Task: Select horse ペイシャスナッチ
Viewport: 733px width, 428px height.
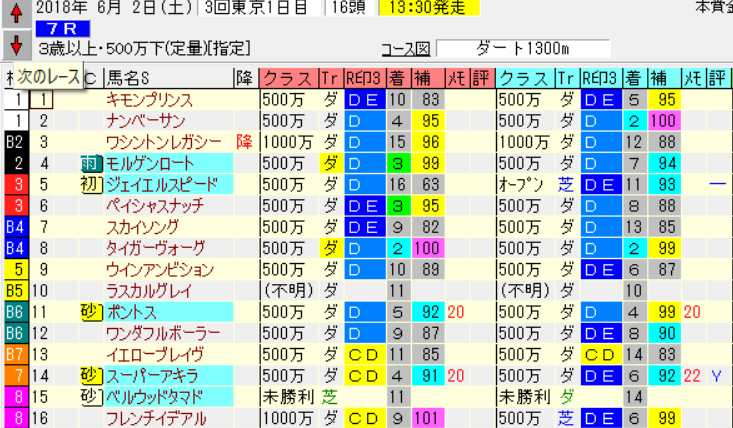Action: pyautogui.click(x=155, y=206)
